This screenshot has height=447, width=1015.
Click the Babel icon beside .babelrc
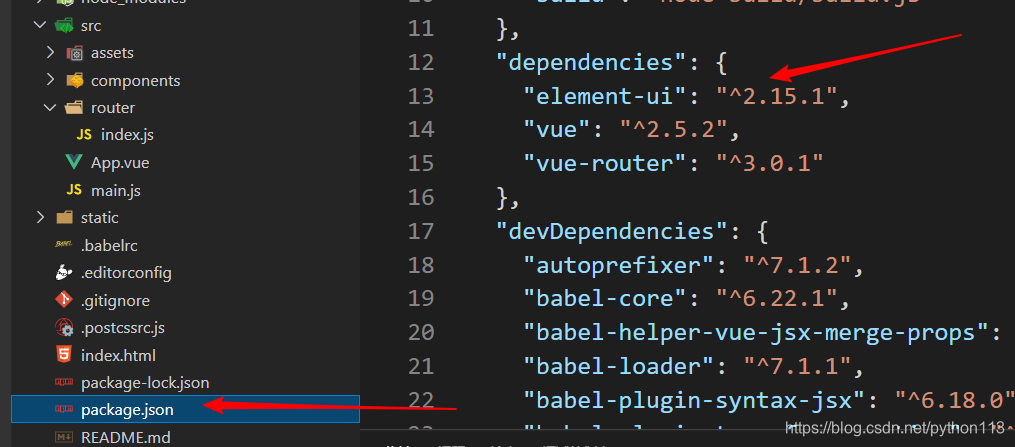pyautogui.click(x=63, y=245)
